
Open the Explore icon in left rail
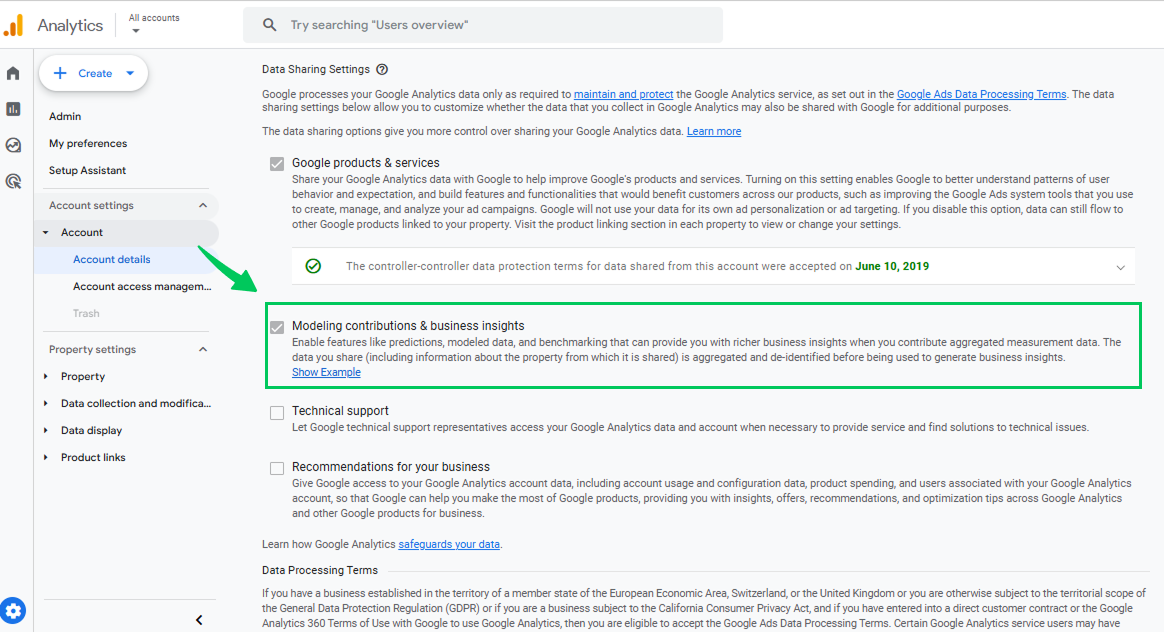click(x=13, y=145)
